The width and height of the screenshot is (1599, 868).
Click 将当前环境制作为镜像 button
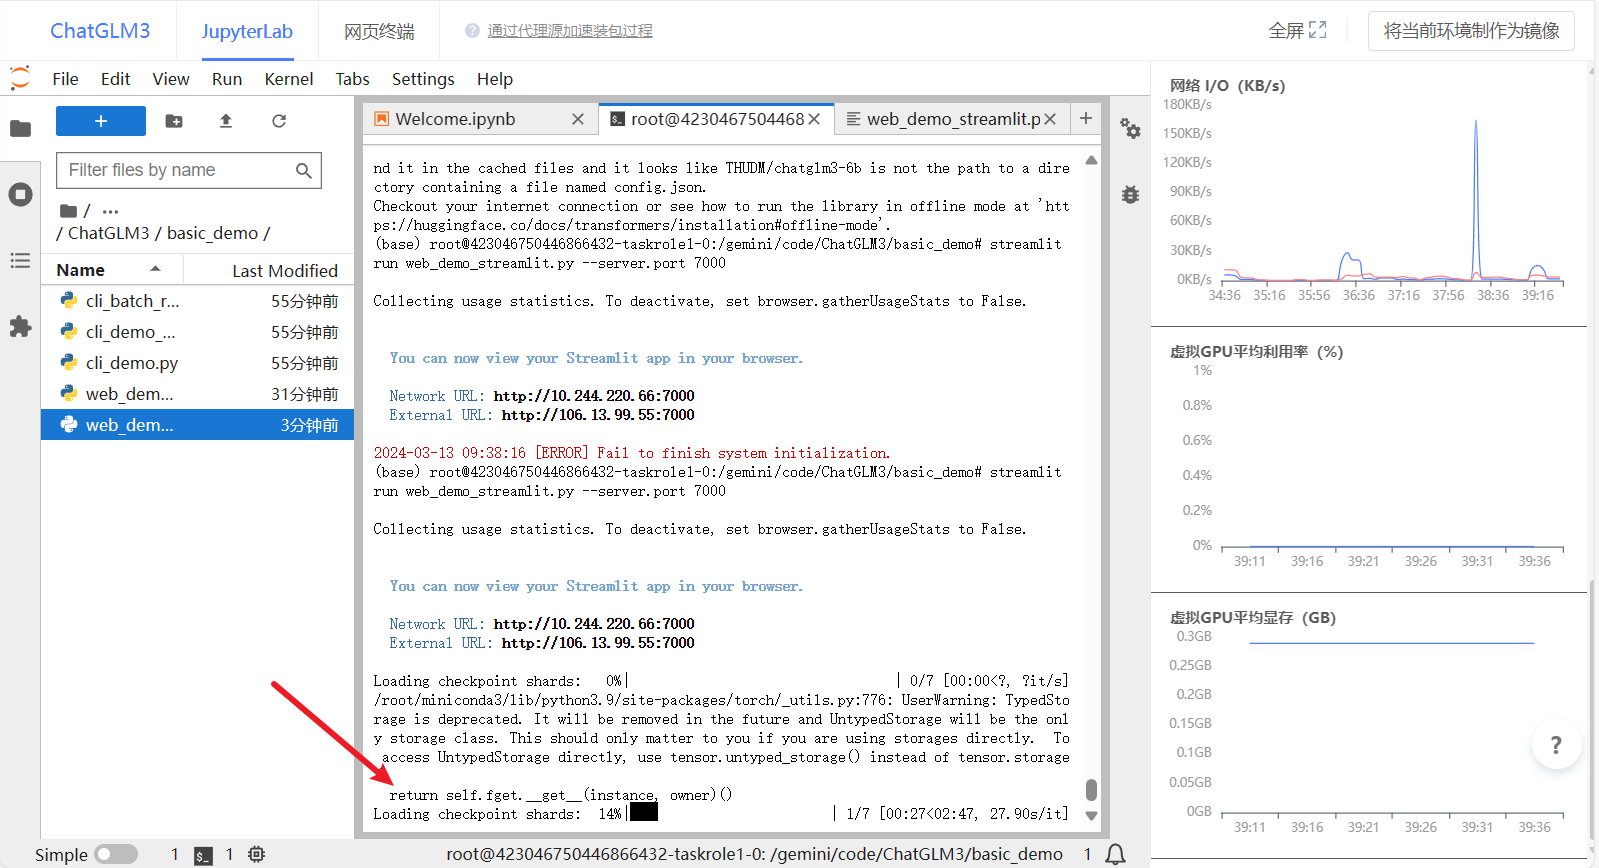tap(1471, 31)
